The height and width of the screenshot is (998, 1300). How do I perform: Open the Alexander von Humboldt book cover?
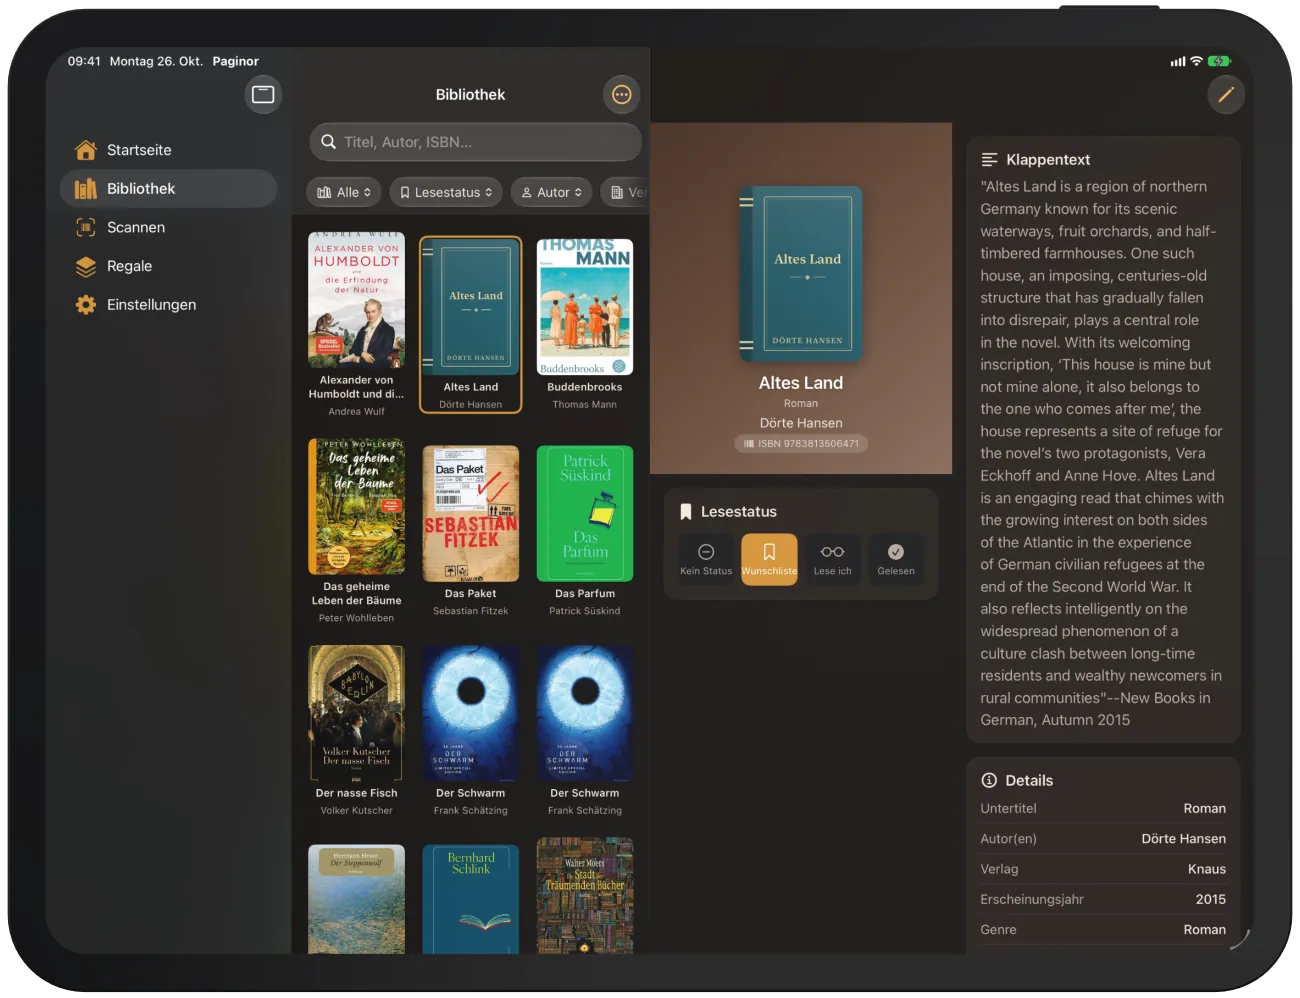coord(357,300)
